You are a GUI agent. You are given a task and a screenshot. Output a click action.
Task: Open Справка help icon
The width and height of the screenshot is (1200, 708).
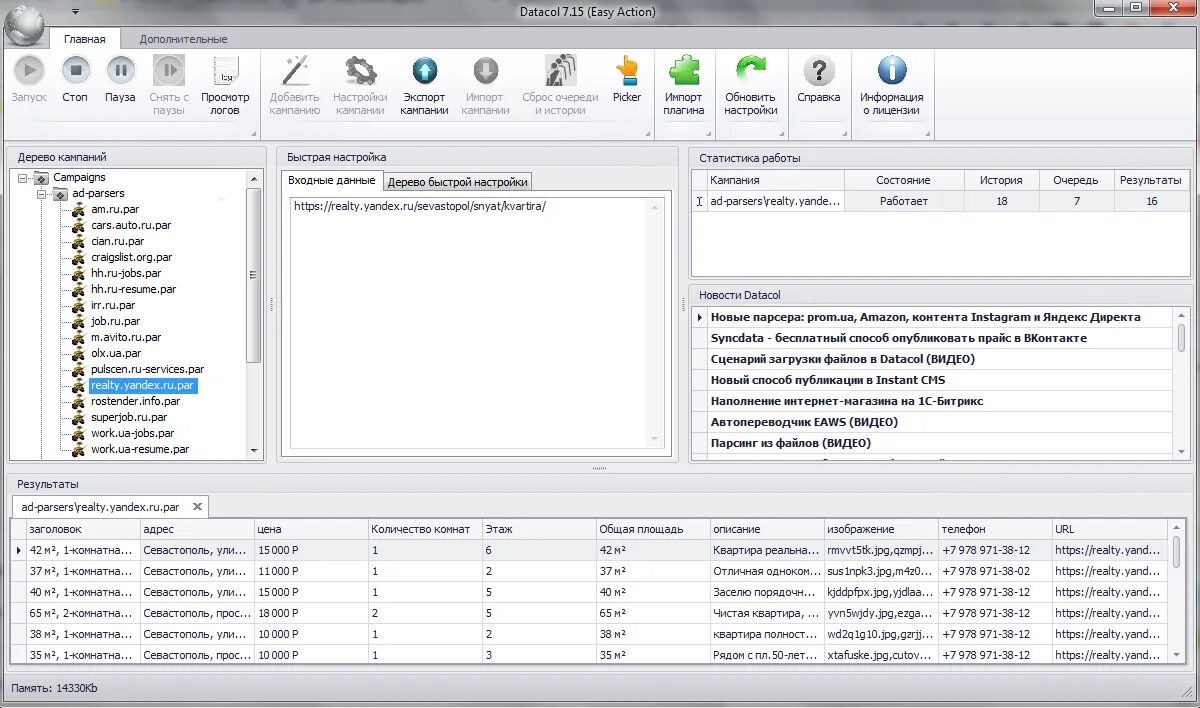click(x=819, y=70)
